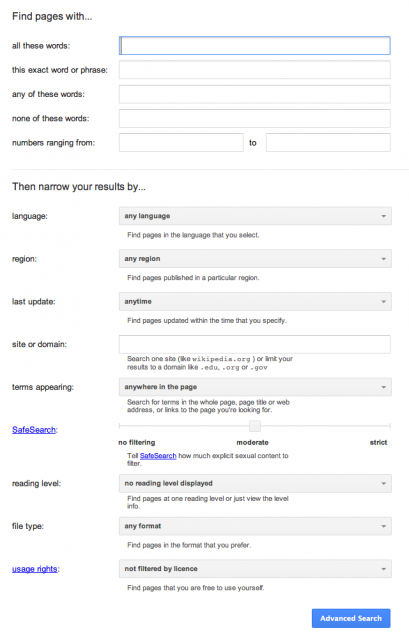Click the 'Find pages that you are free to use yourself.' hint

pos(196,588)
